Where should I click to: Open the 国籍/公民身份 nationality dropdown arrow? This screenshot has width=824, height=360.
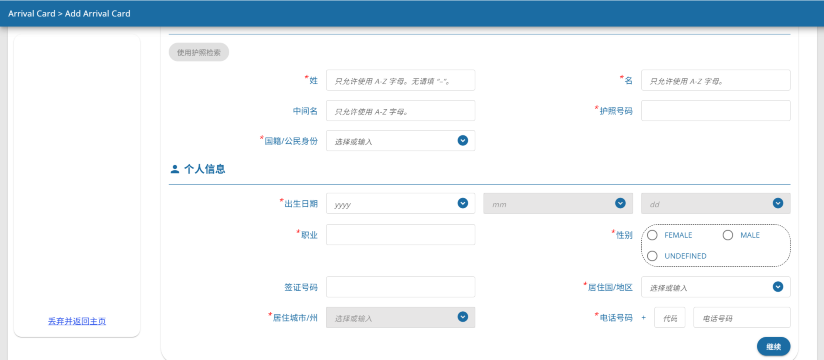coord(462,140)
